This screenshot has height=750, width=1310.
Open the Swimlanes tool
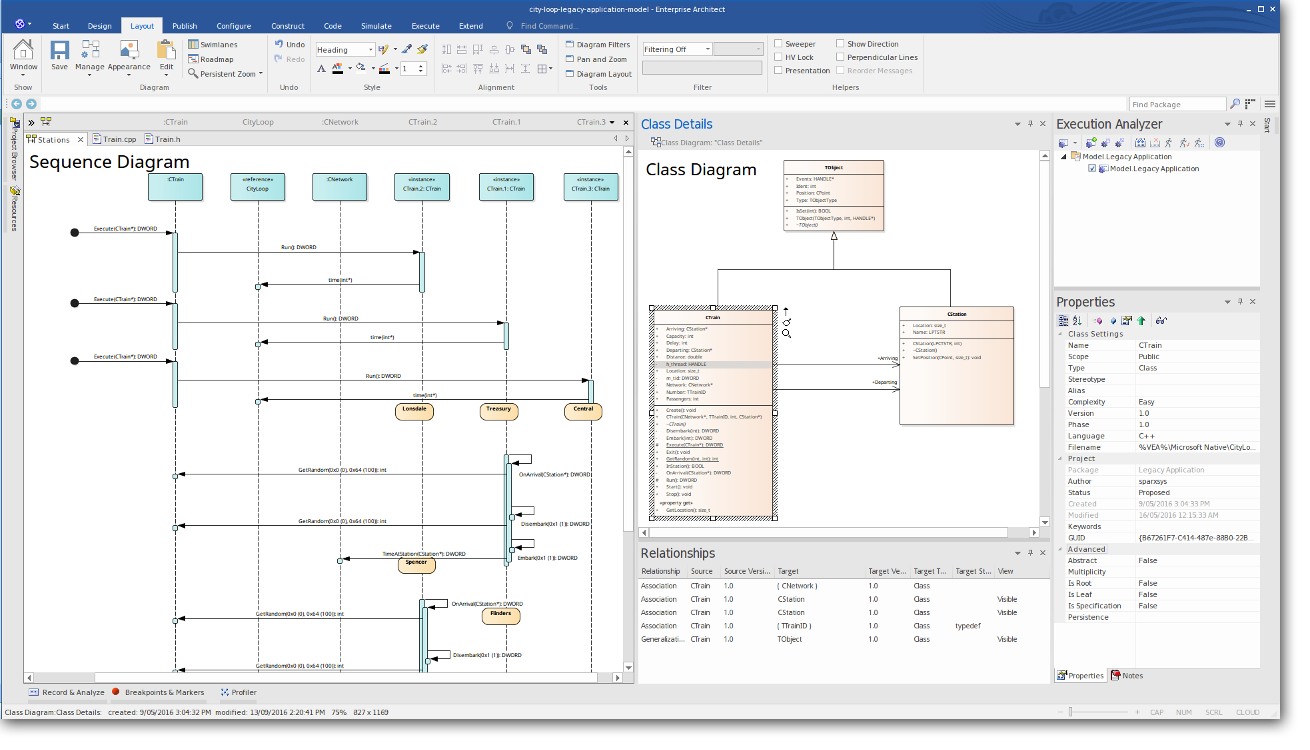click(x=212, y=45)
